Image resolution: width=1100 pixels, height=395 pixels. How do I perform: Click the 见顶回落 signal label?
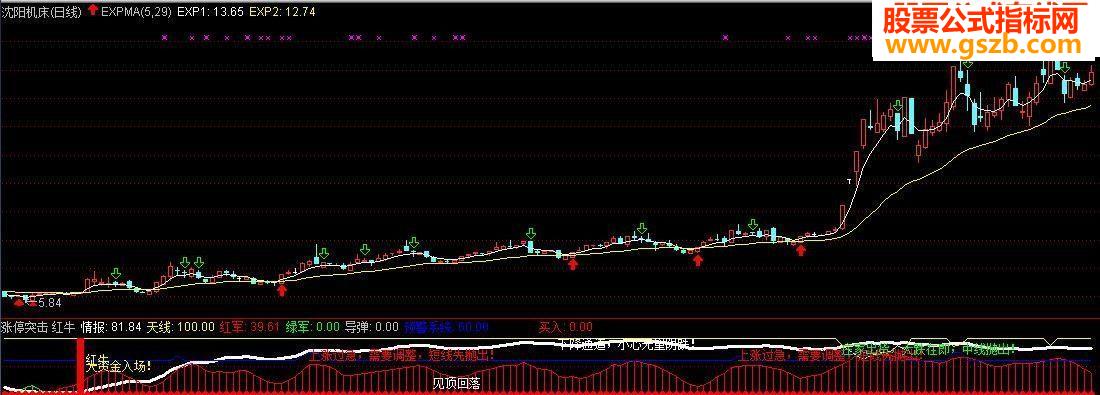456,383
